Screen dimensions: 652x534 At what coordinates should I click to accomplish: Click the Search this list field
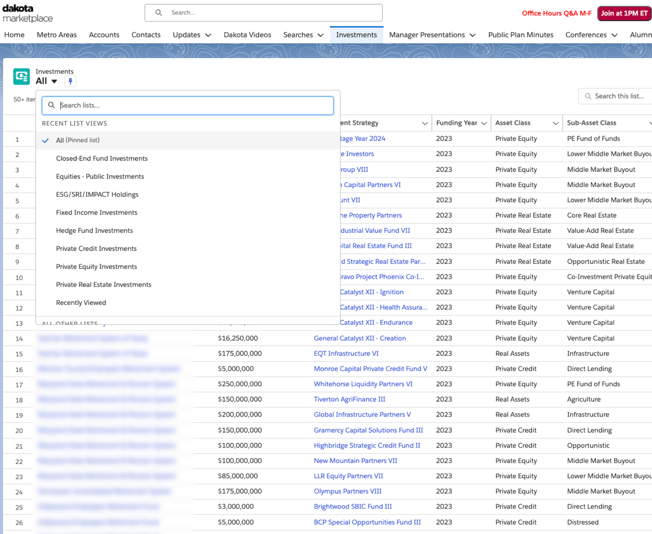tap(617, 96)
